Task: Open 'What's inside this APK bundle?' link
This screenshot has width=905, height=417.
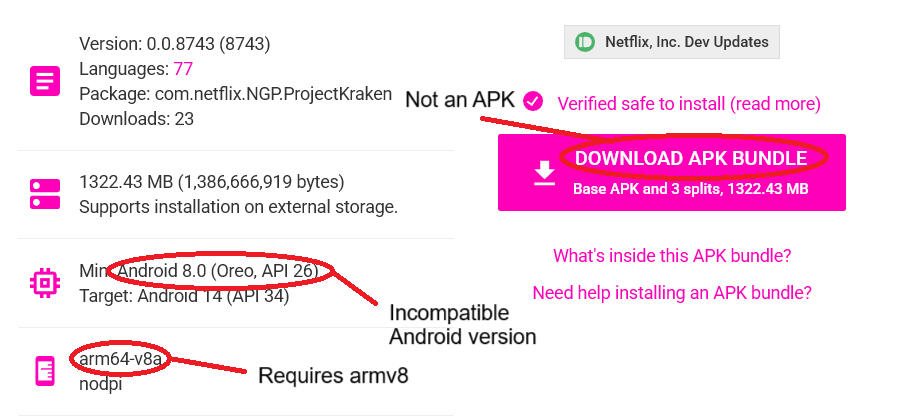Action: [x=672, y=256]
